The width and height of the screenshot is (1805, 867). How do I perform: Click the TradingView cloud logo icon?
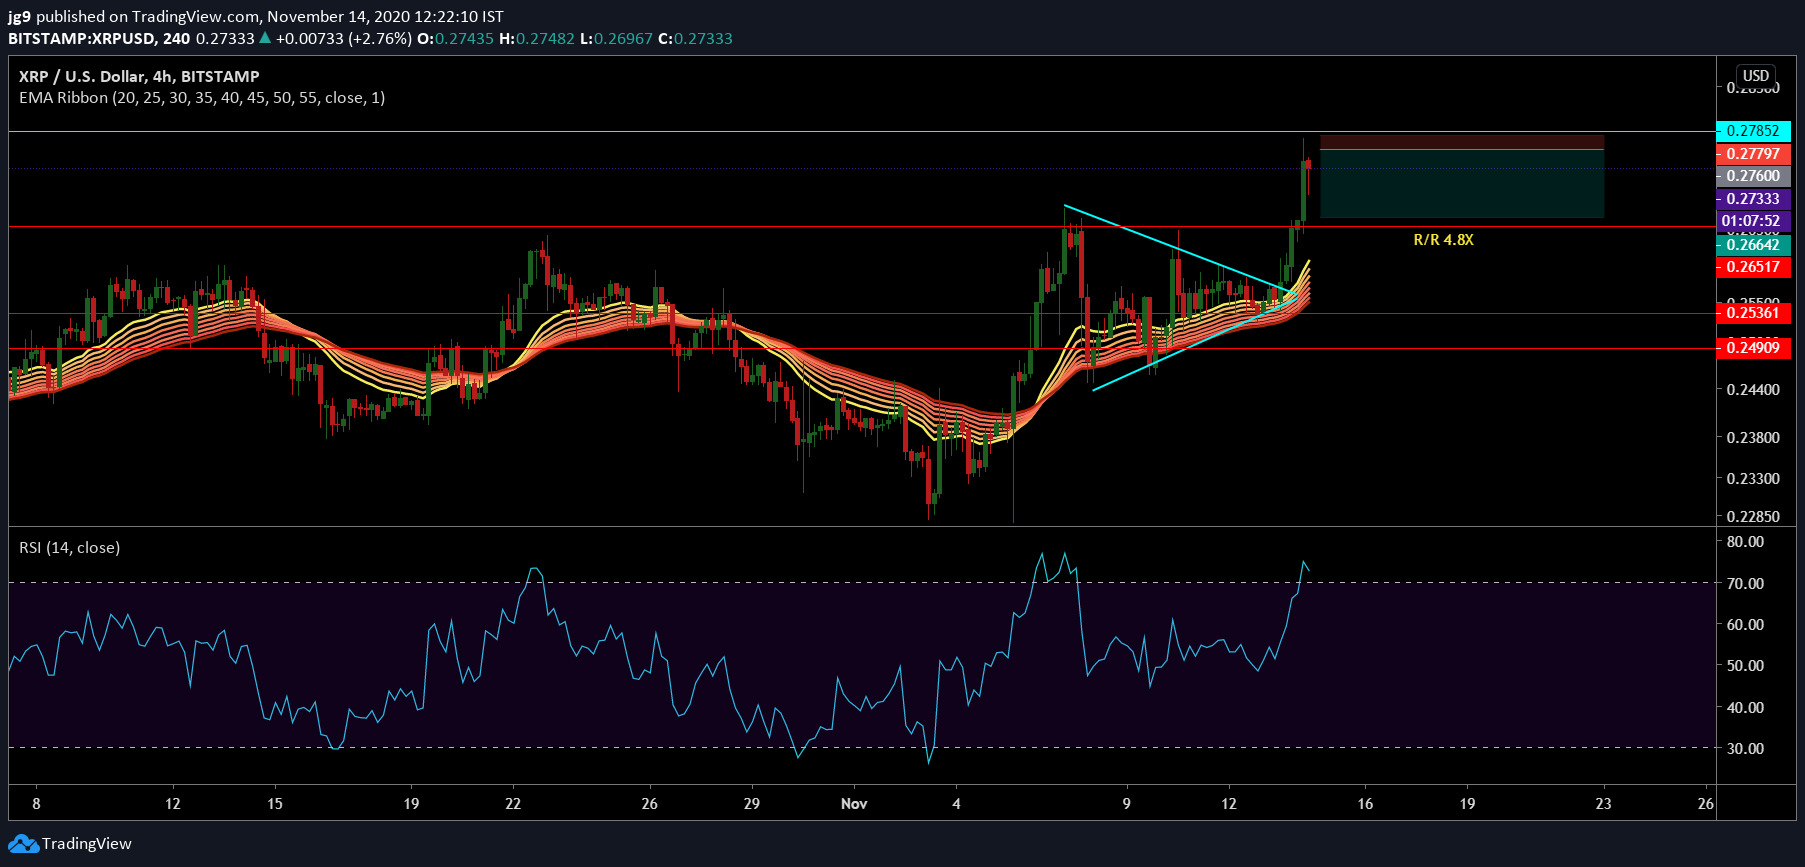pos(23,844)
